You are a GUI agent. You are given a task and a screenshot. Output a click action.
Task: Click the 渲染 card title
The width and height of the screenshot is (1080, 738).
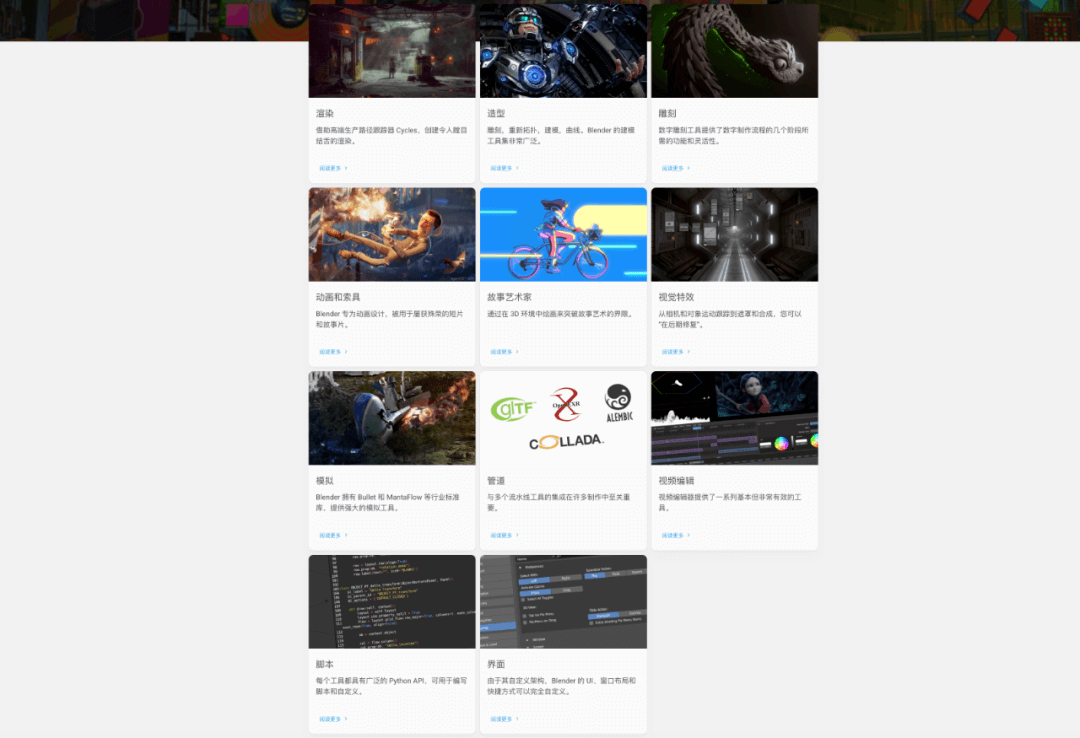(324, 114)
